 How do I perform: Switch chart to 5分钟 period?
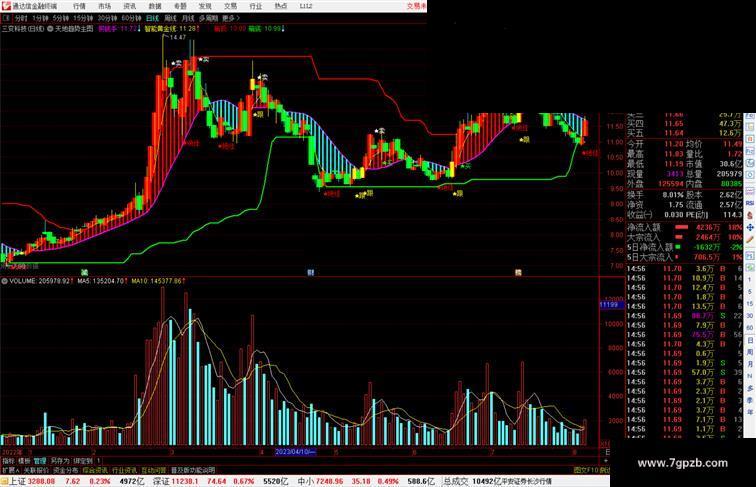coord(61,18)
